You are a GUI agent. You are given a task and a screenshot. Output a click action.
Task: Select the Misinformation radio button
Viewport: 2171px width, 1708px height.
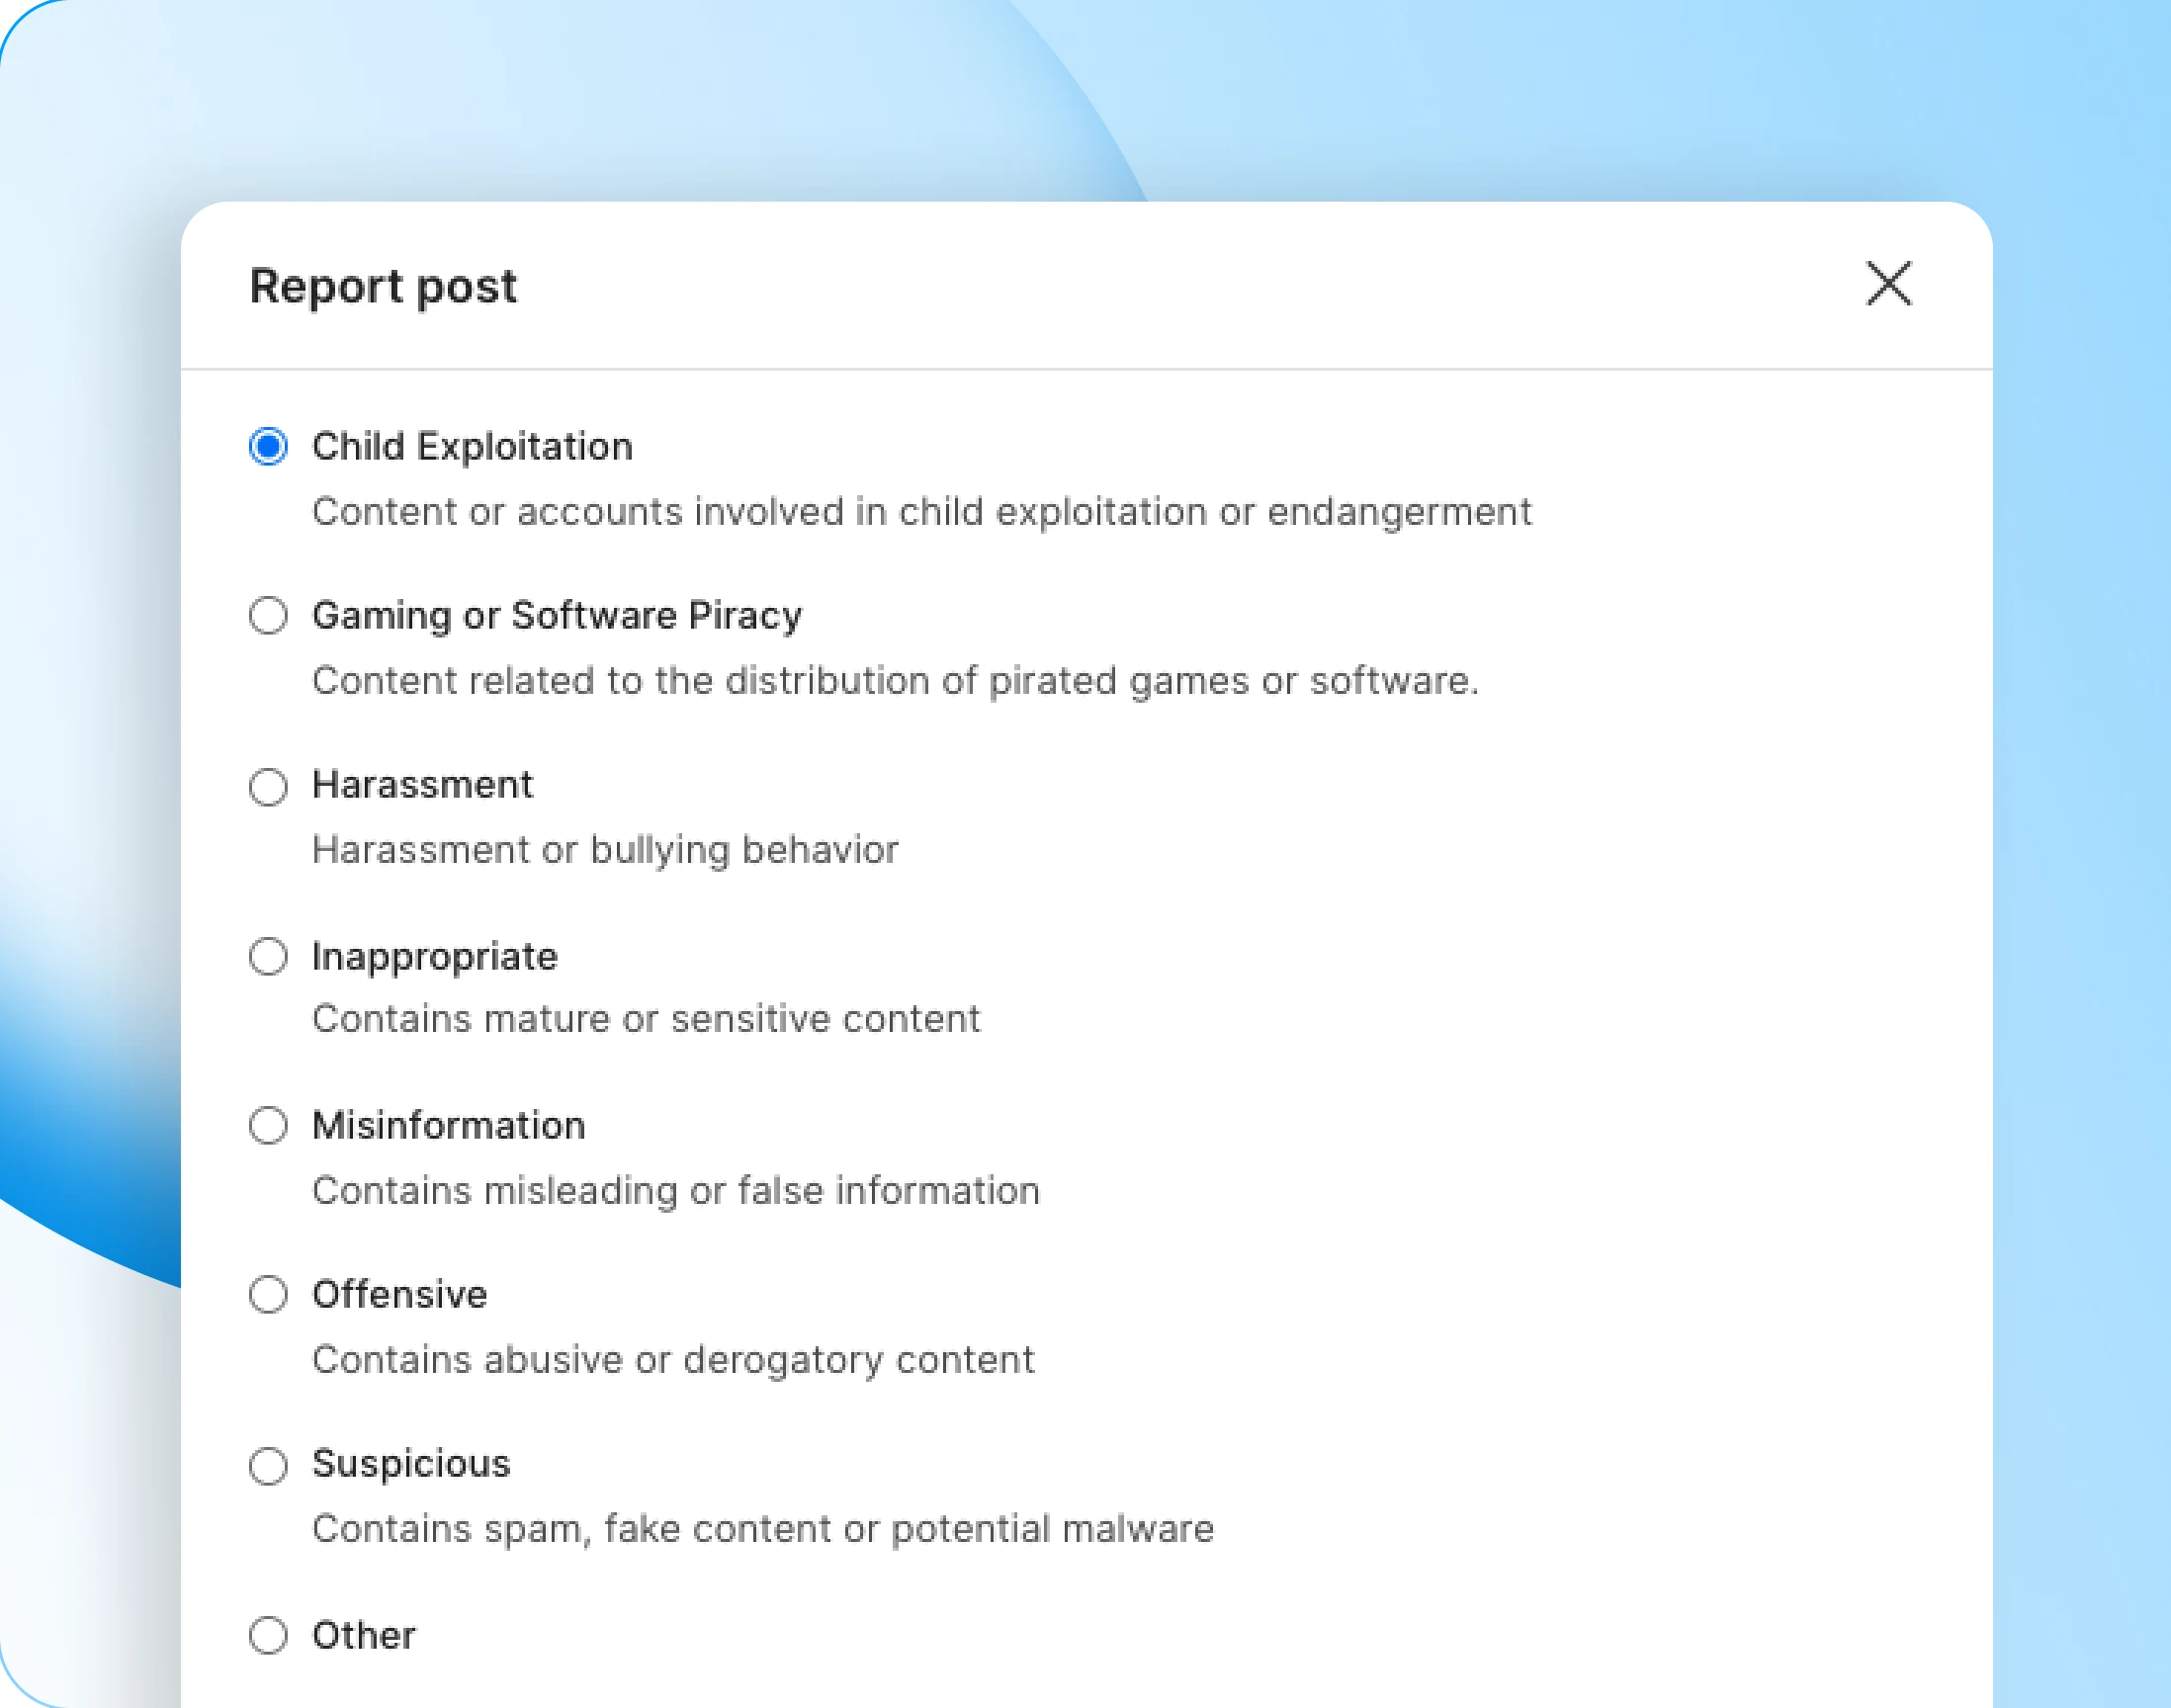[x=268, y=1125]
